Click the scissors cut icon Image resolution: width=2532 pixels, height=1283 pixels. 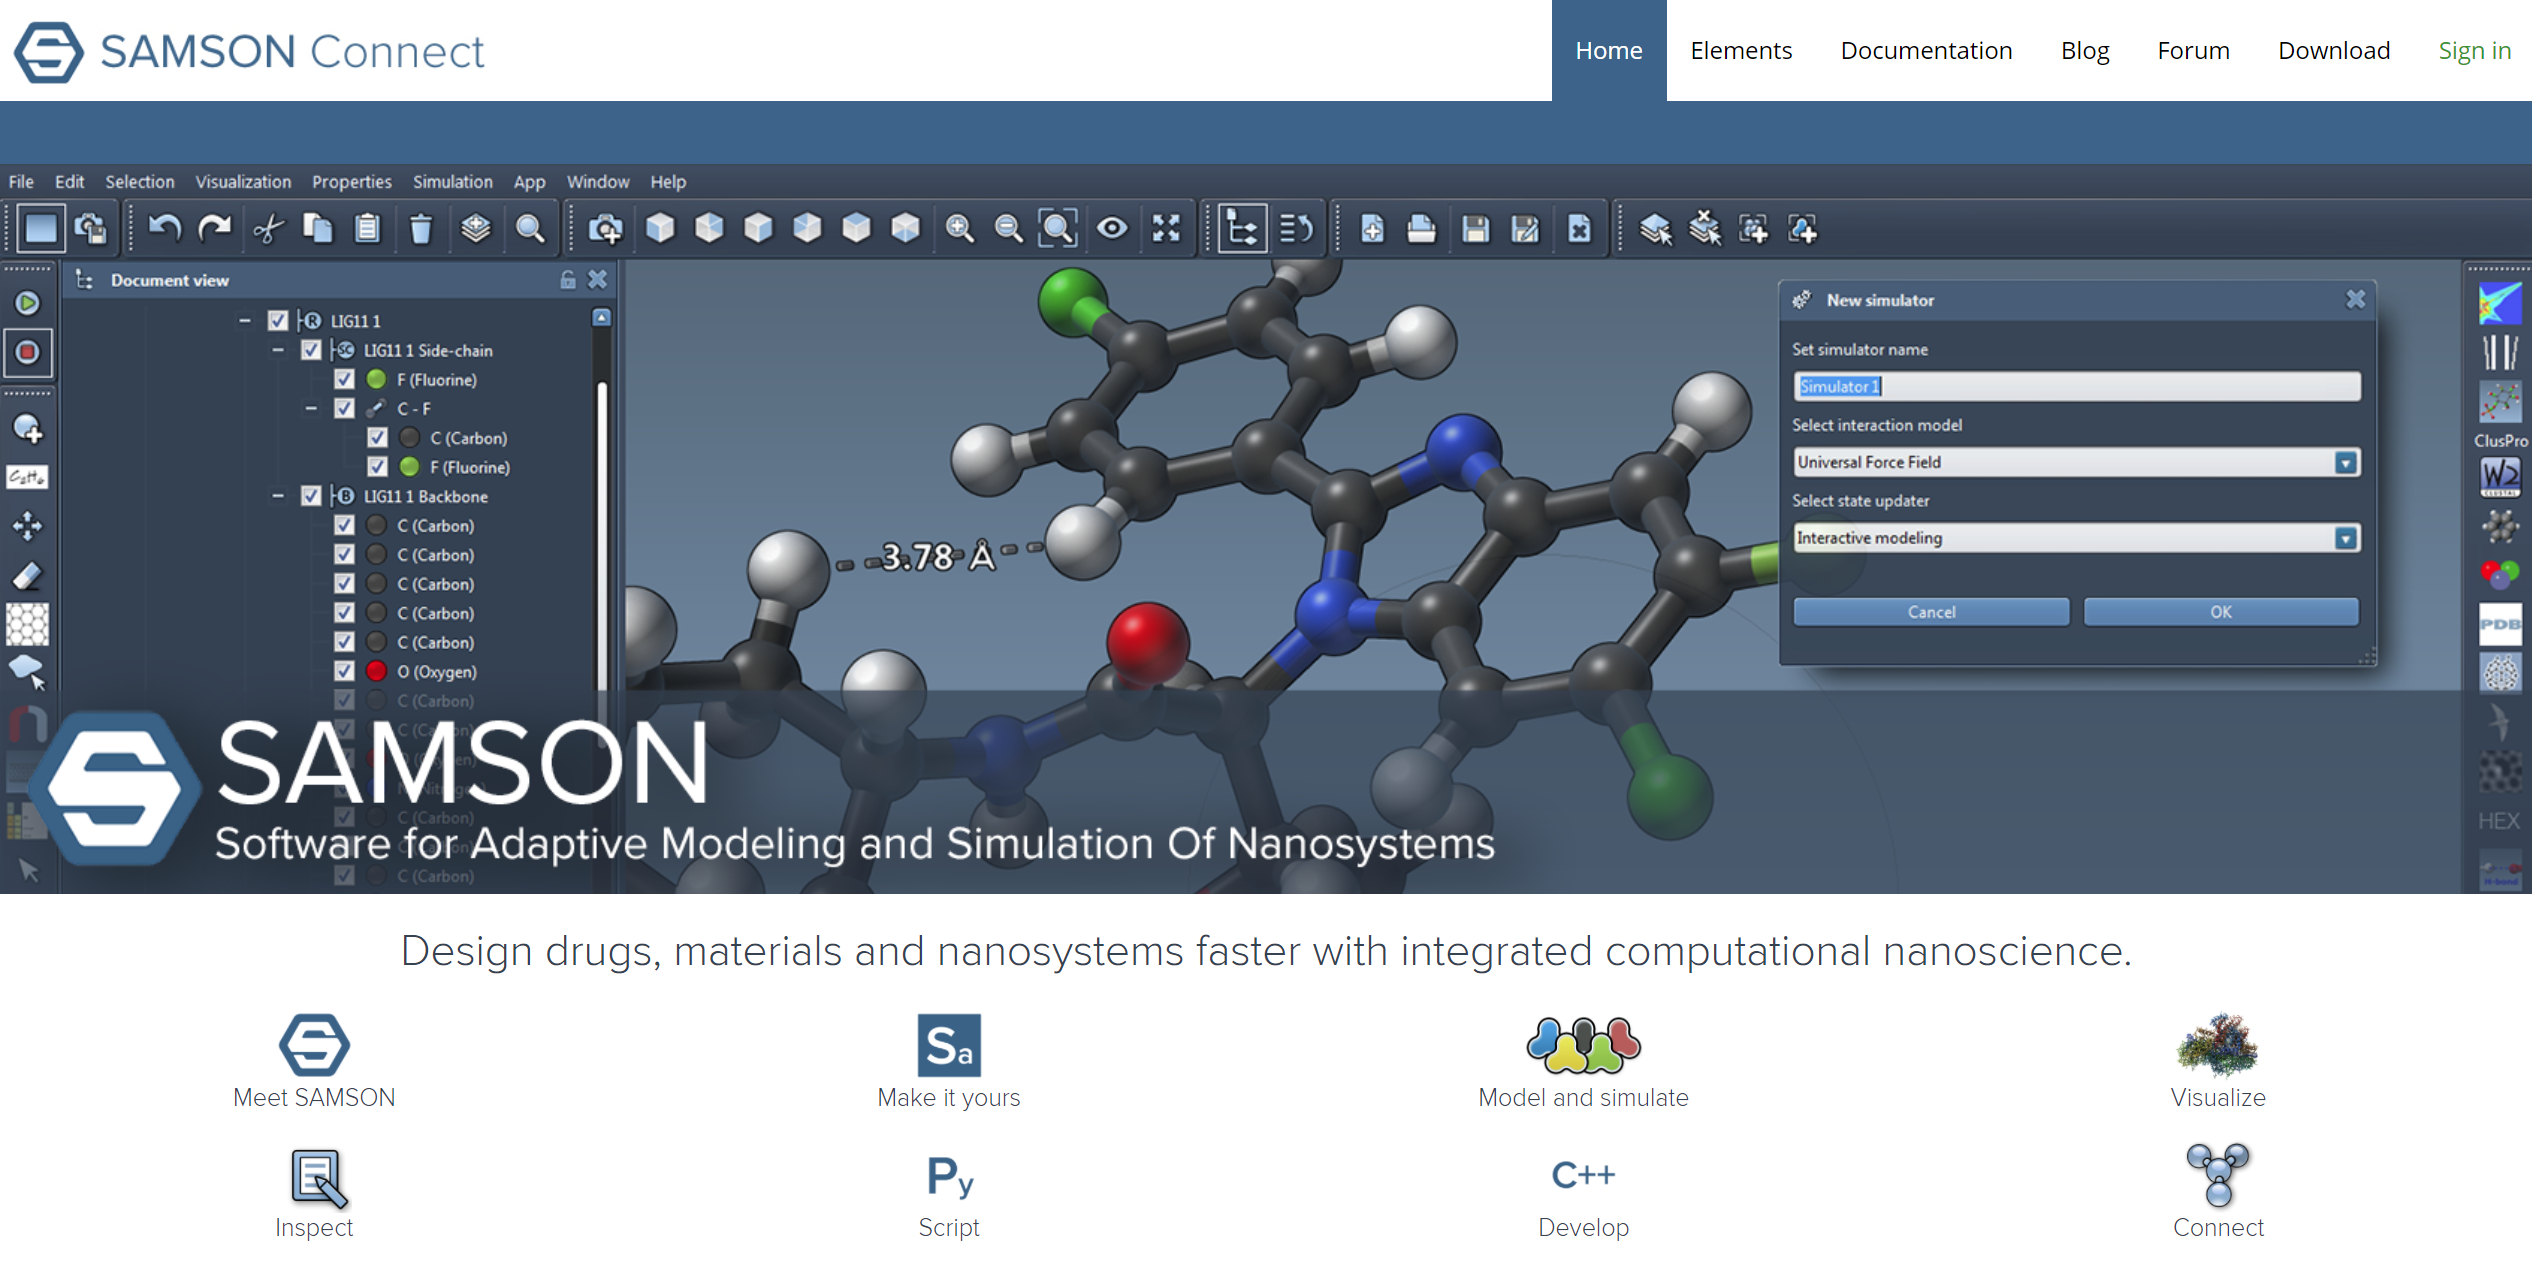[268, 229]
